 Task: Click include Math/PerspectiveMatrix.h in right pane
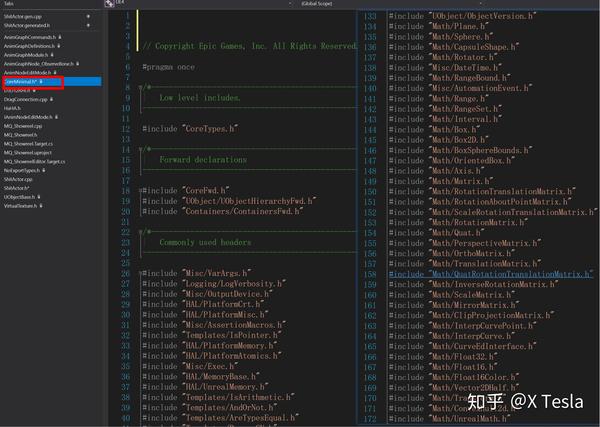(465, 243)
